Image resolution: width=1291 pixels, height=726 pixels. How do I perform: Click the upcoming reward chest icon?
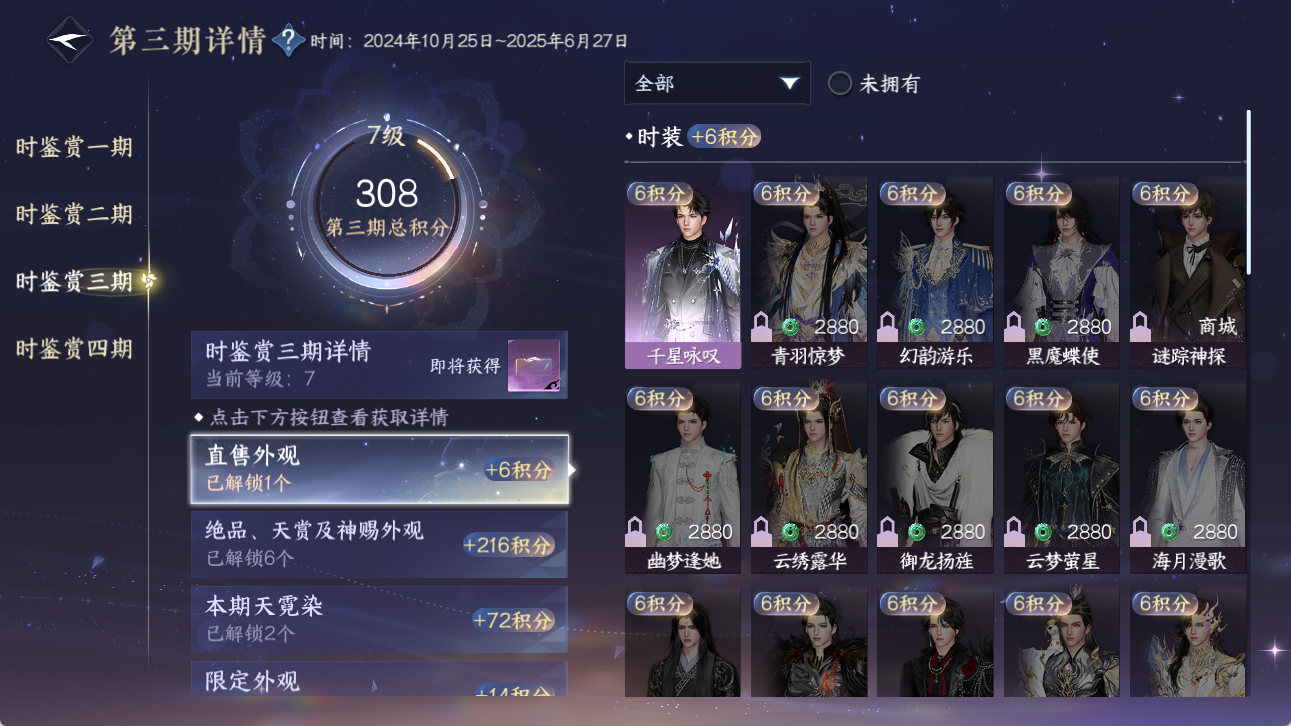(x=534, y=365)
